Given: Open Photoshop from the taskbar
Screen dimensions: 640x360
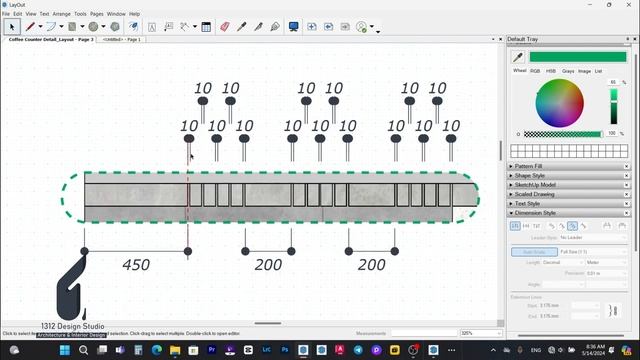Looking at the screenshot, I should pyautogui.click(x=285, y=350).
